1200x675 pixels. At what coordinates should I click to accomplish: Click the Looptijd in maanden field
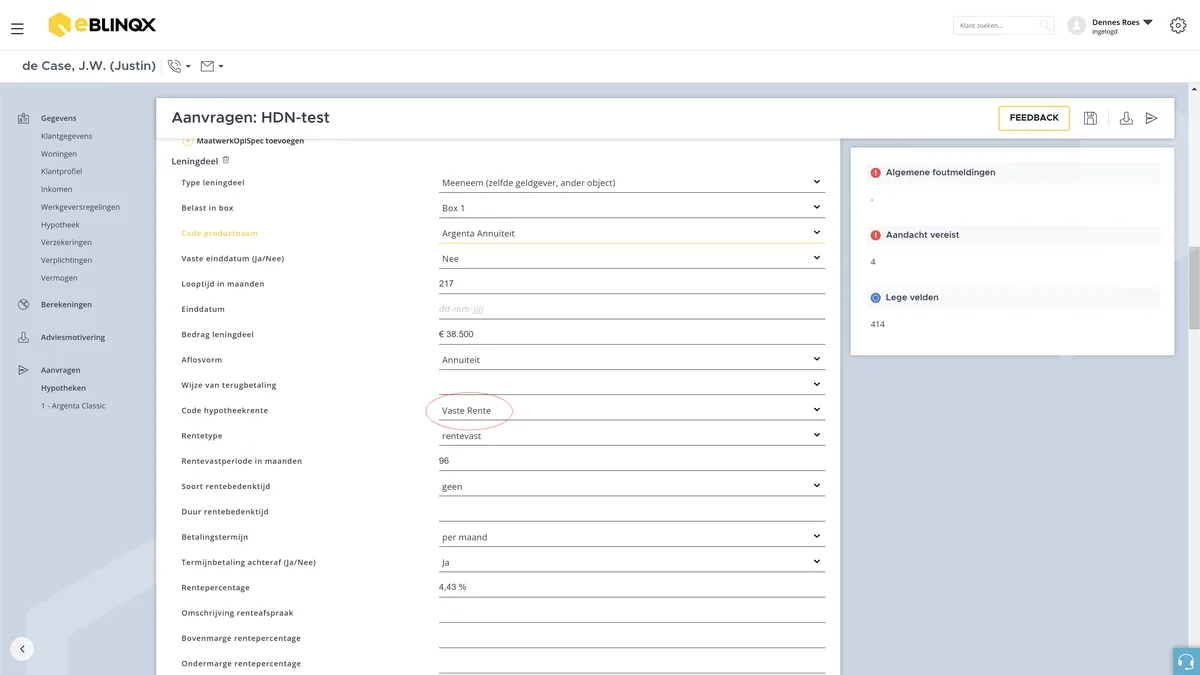point(631,284)
